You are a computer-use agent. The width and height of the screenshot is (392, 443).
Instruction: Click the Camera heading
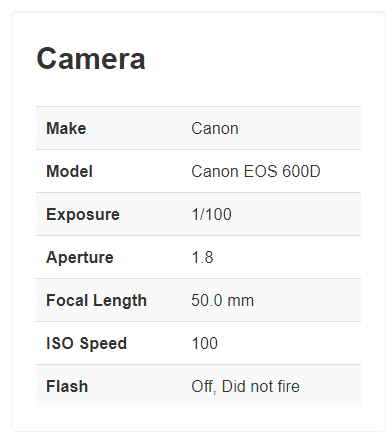[x=91, y=59]
